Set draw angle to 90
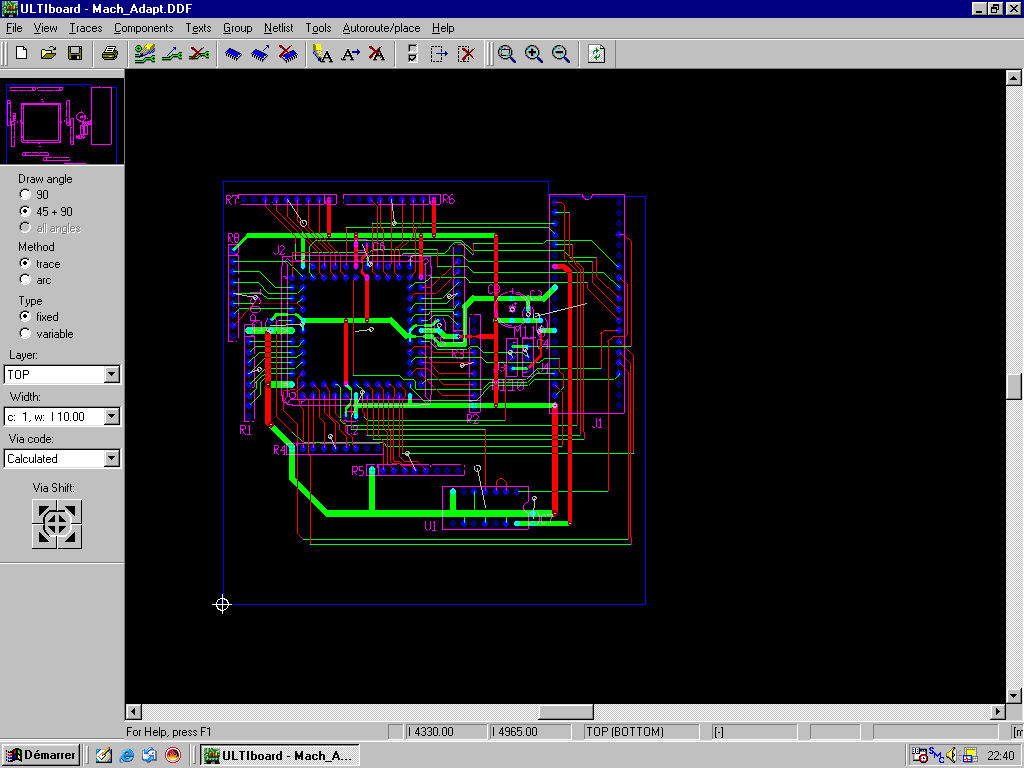 pos(26,195)
